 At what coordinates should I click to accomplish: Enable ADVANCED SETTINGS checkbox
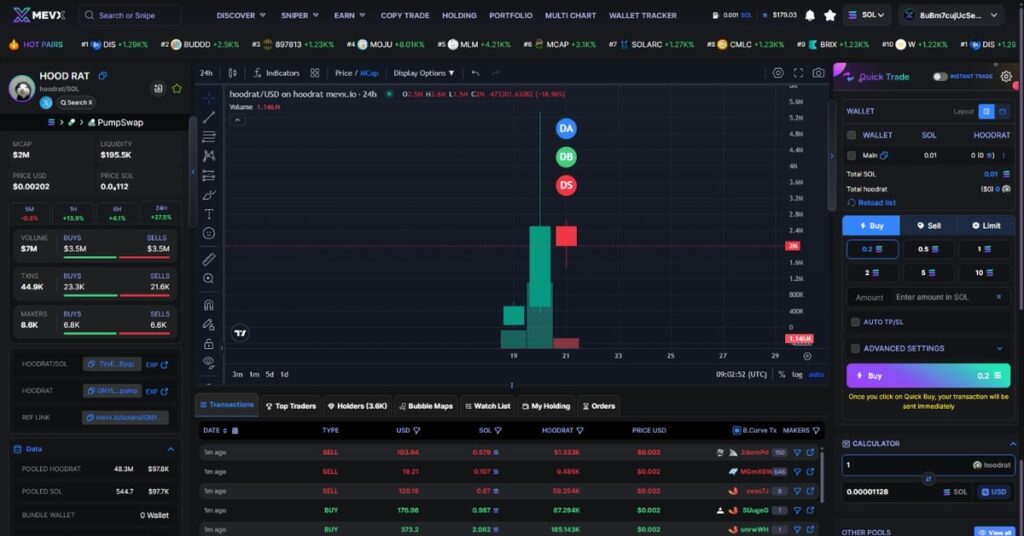pyautogui.click(x=855, y=349)
